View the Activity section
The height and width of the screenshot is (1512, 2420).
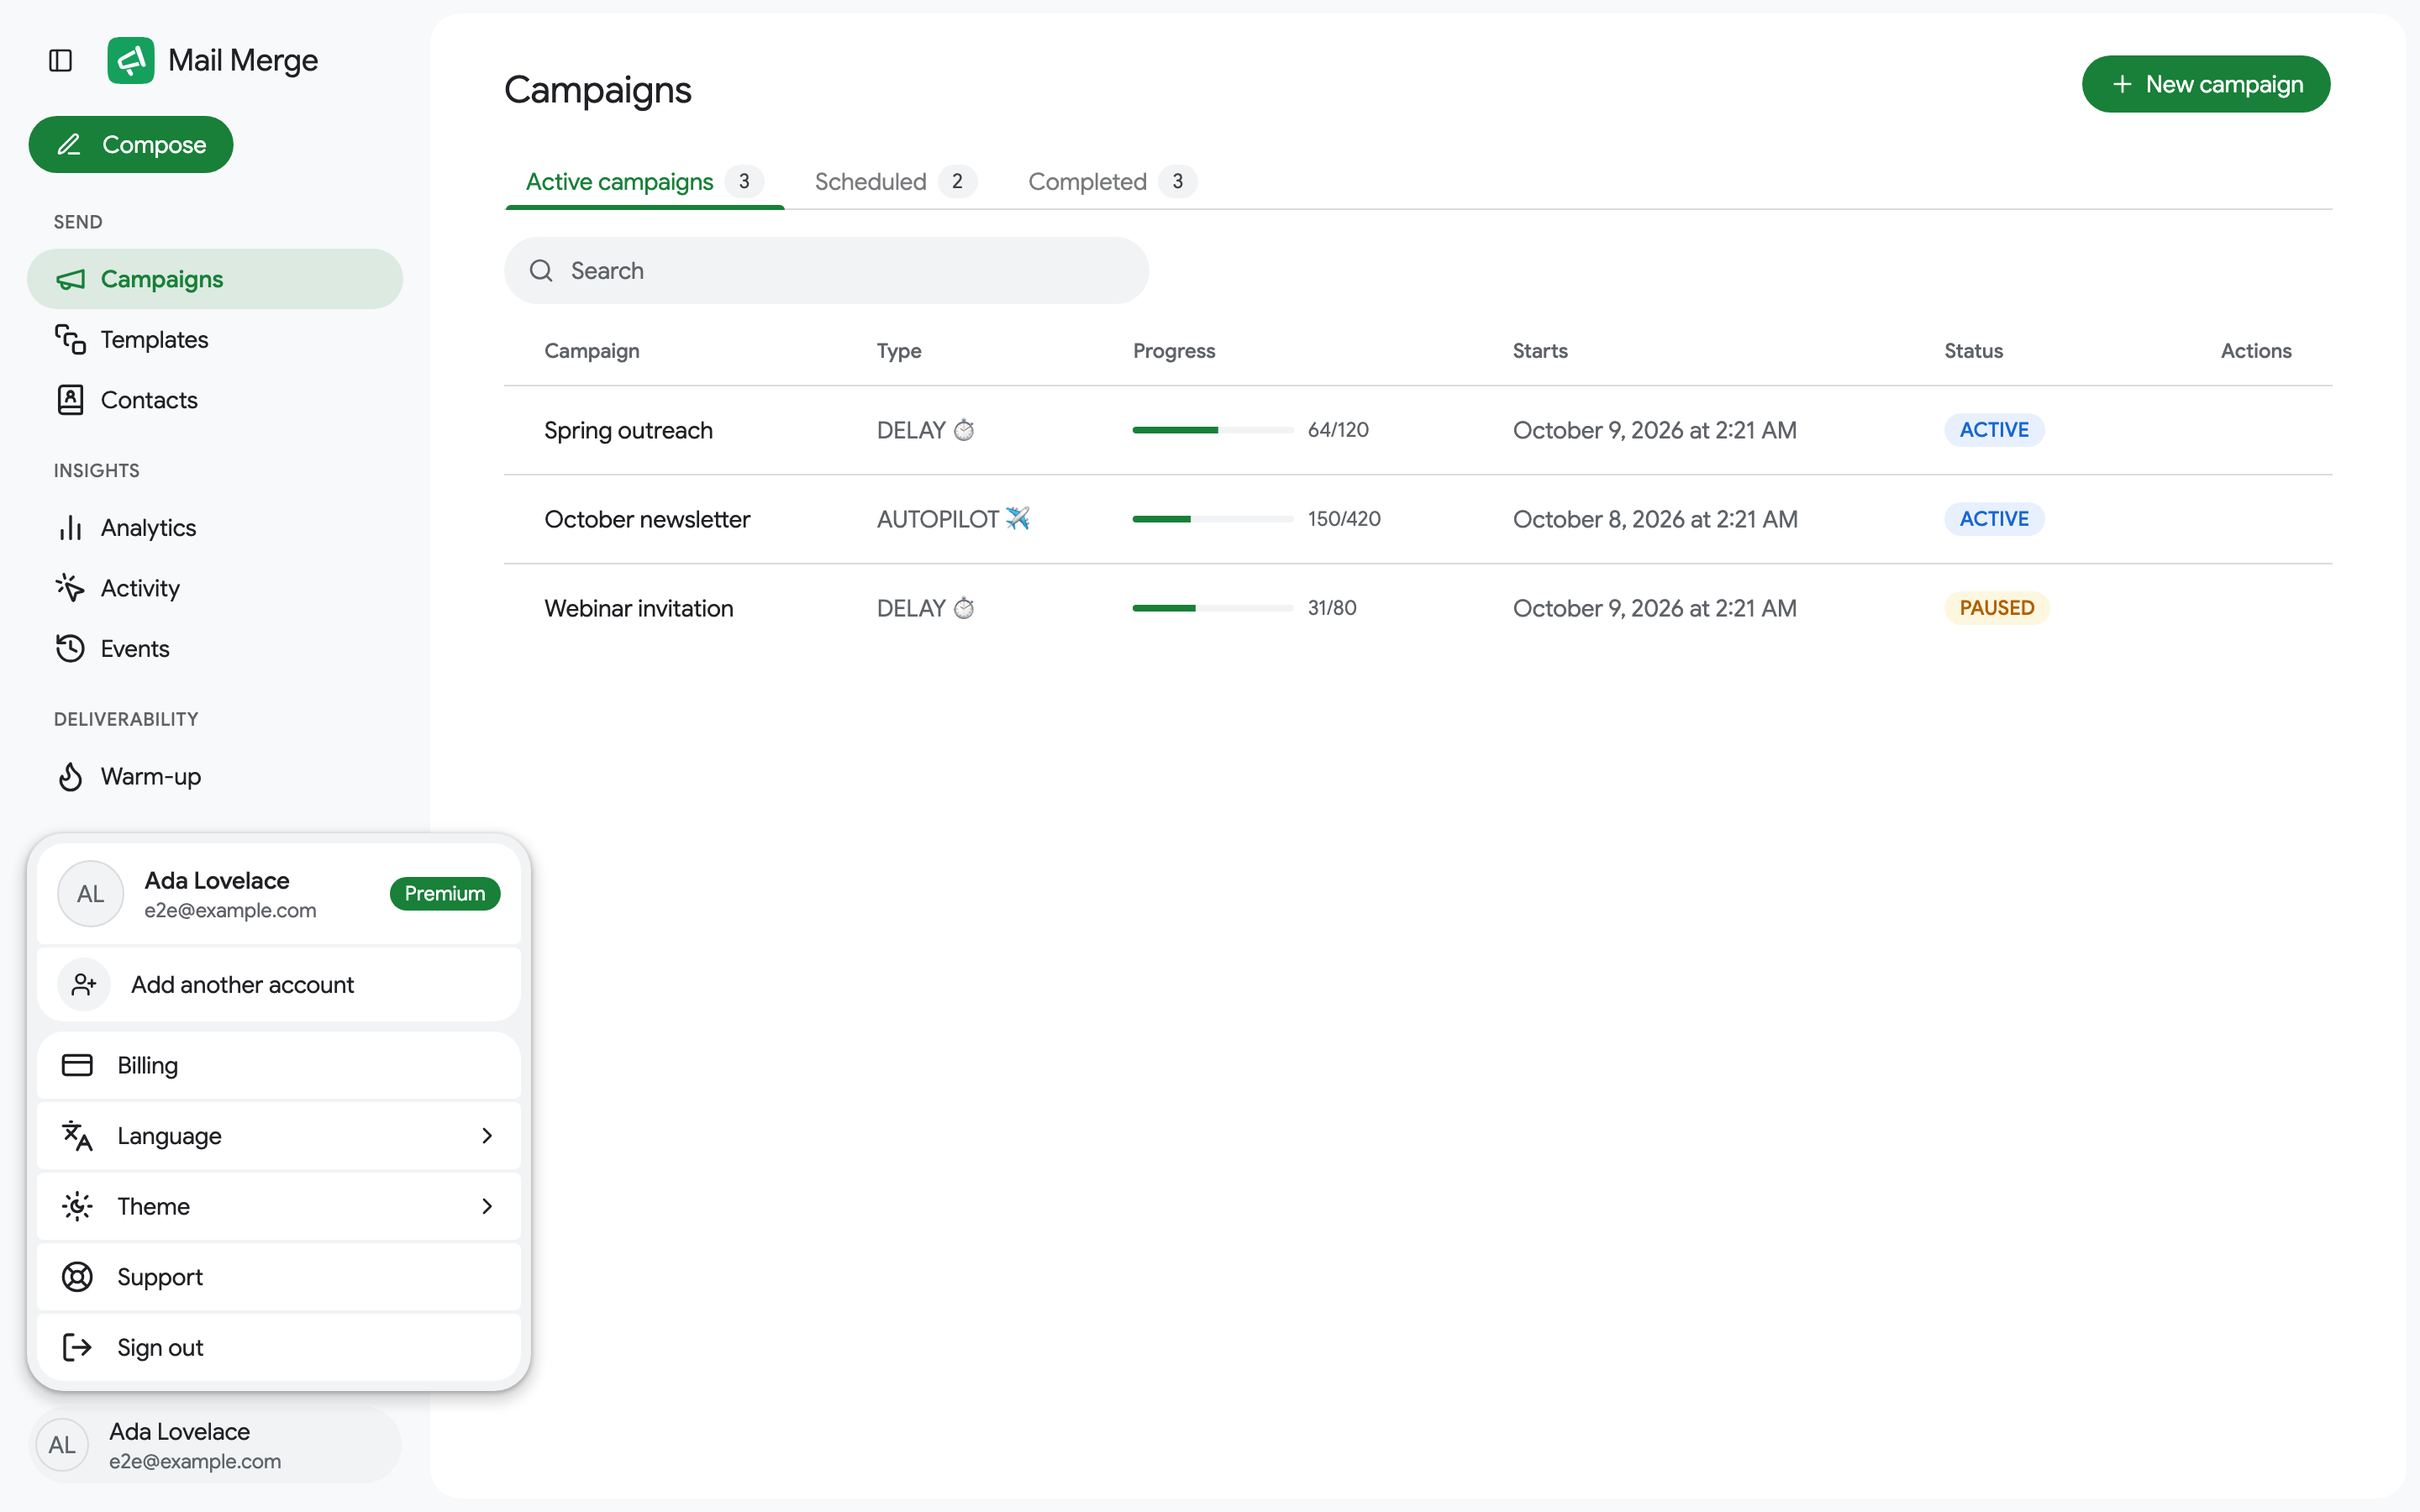coord(215,588)
